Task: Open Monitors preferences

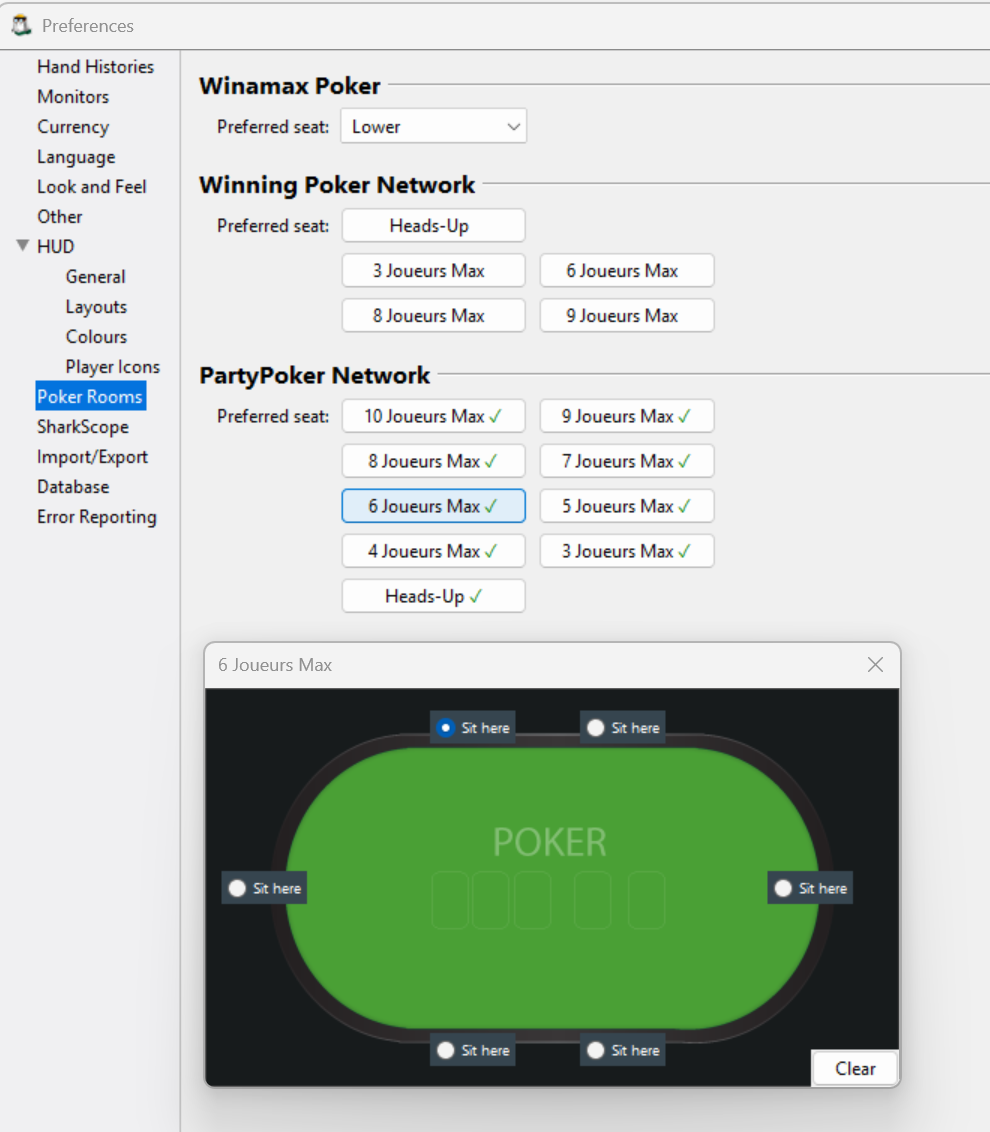Action: click(73, 97)
